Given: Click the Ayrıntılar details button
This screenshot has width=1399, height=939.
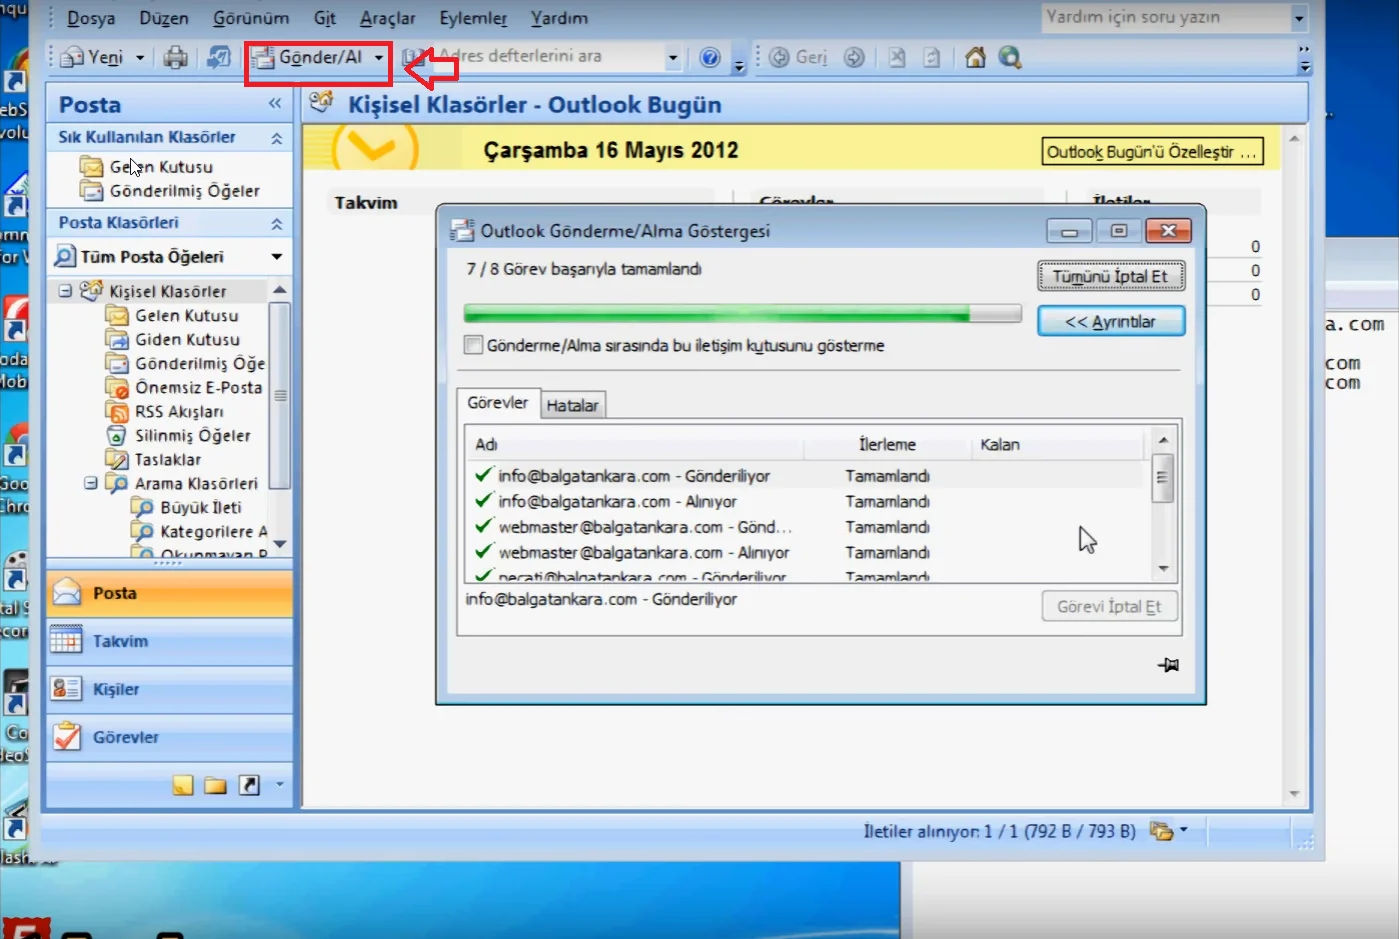Looking at the screenshot, I should (x=1110, y=322).
